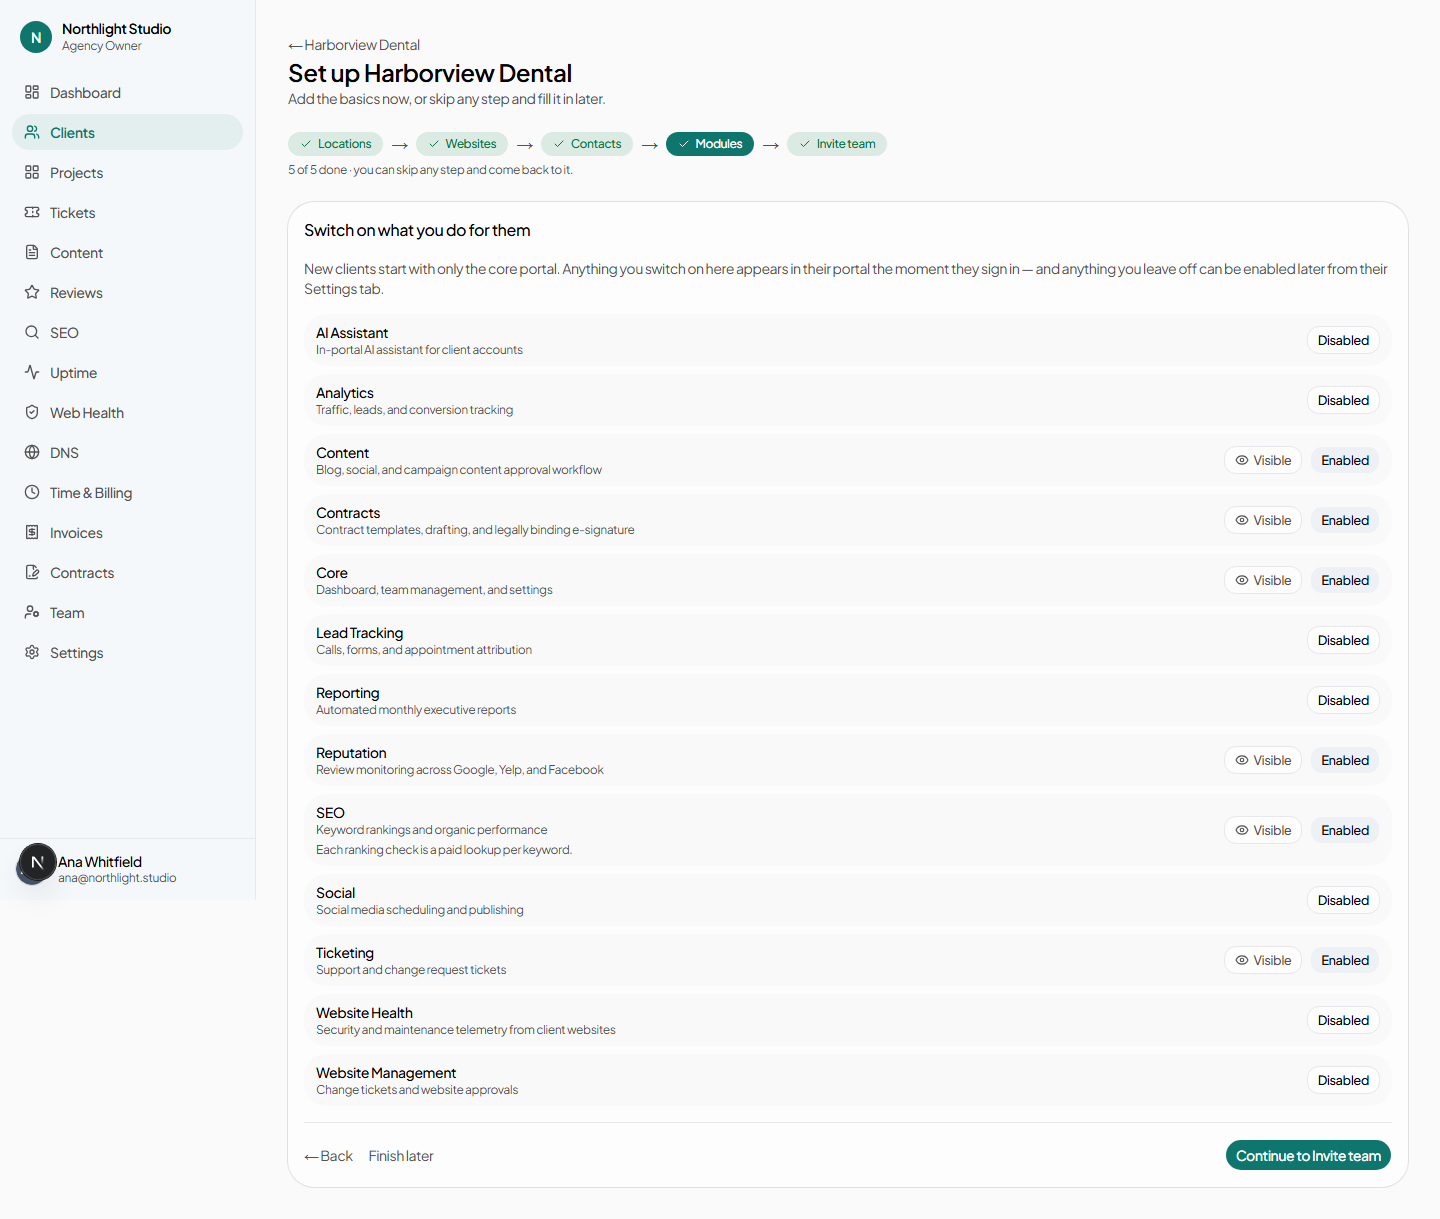Viewport: 1440px width, 1219px height.
Task: Go to the Websites step
Action: (462, 144)
